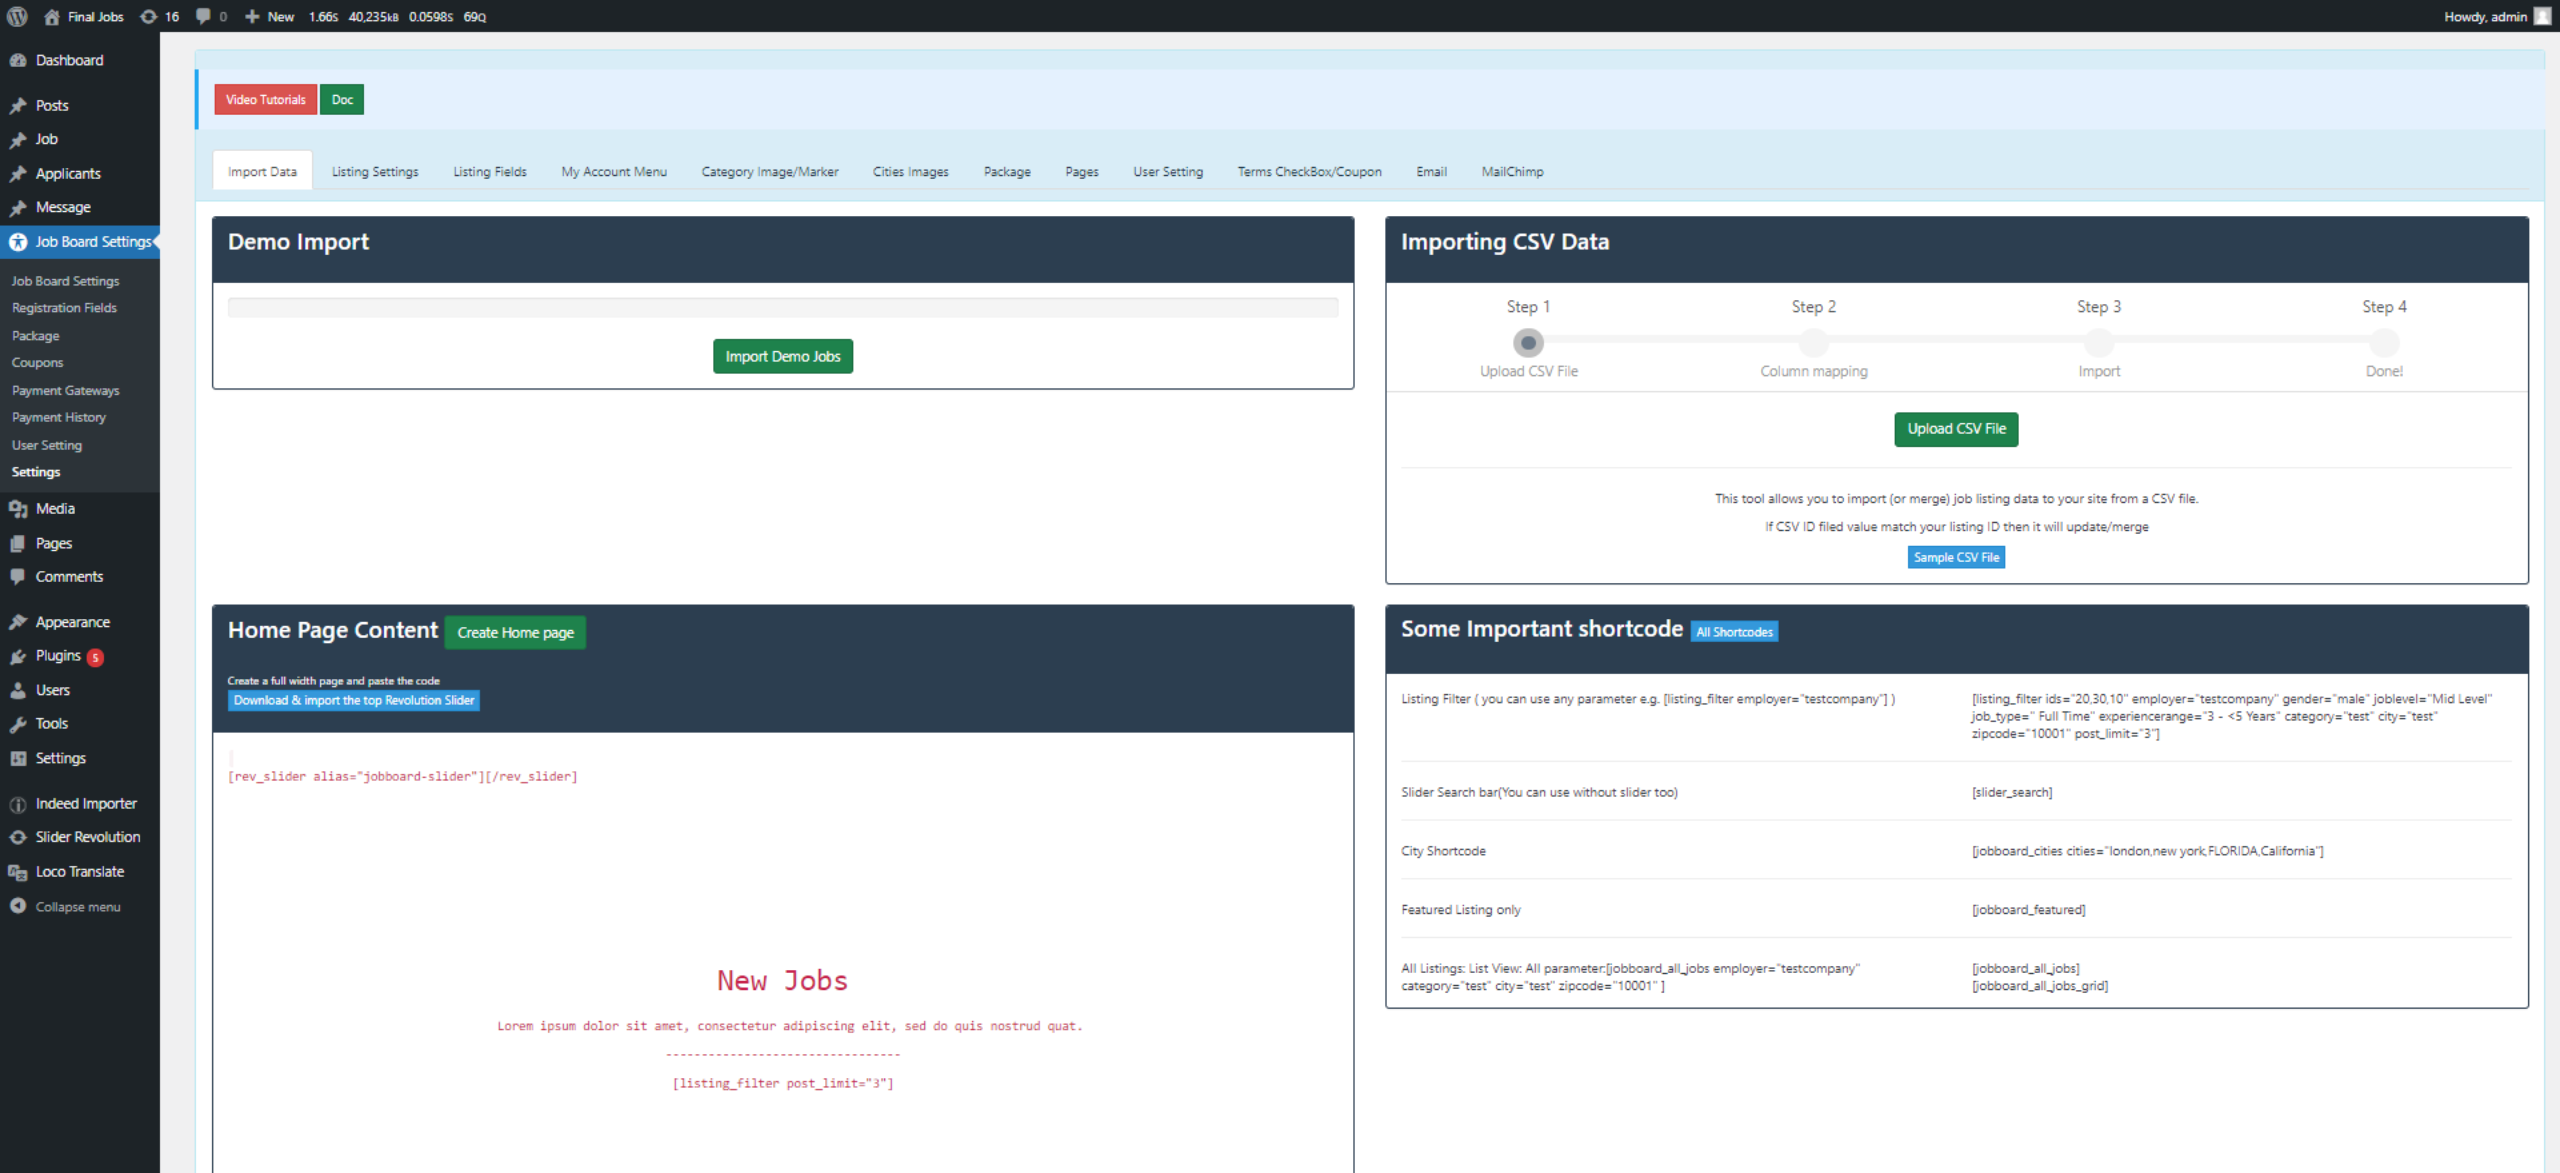Switch to the Import Data tab
Viewport: 2560px width, 1173px height.
coord(262,171)
